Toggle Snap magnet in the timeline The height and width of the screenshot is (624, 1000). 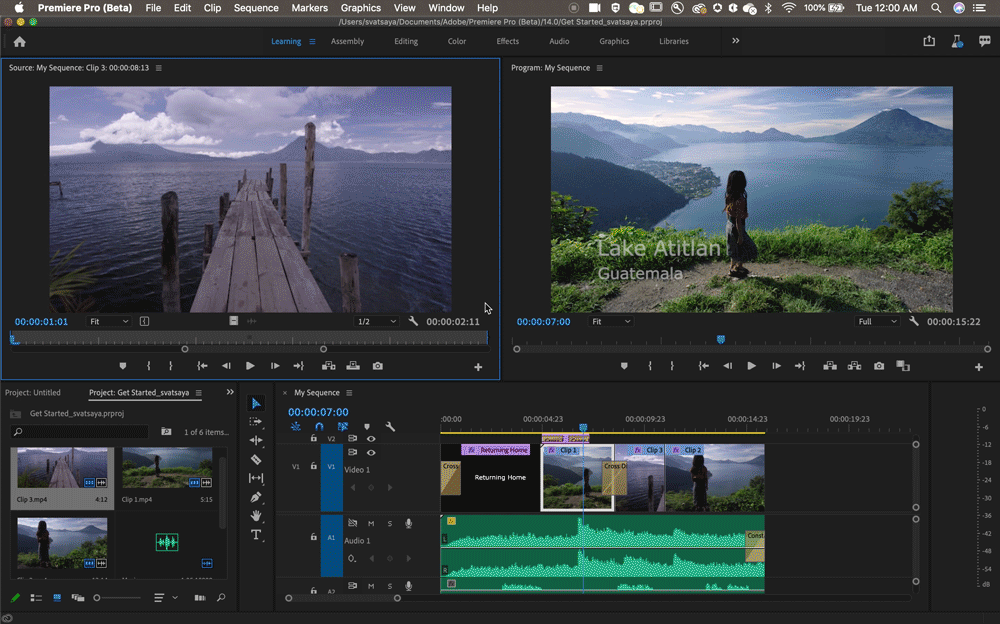pyautogui.click(x=319, y=426)
